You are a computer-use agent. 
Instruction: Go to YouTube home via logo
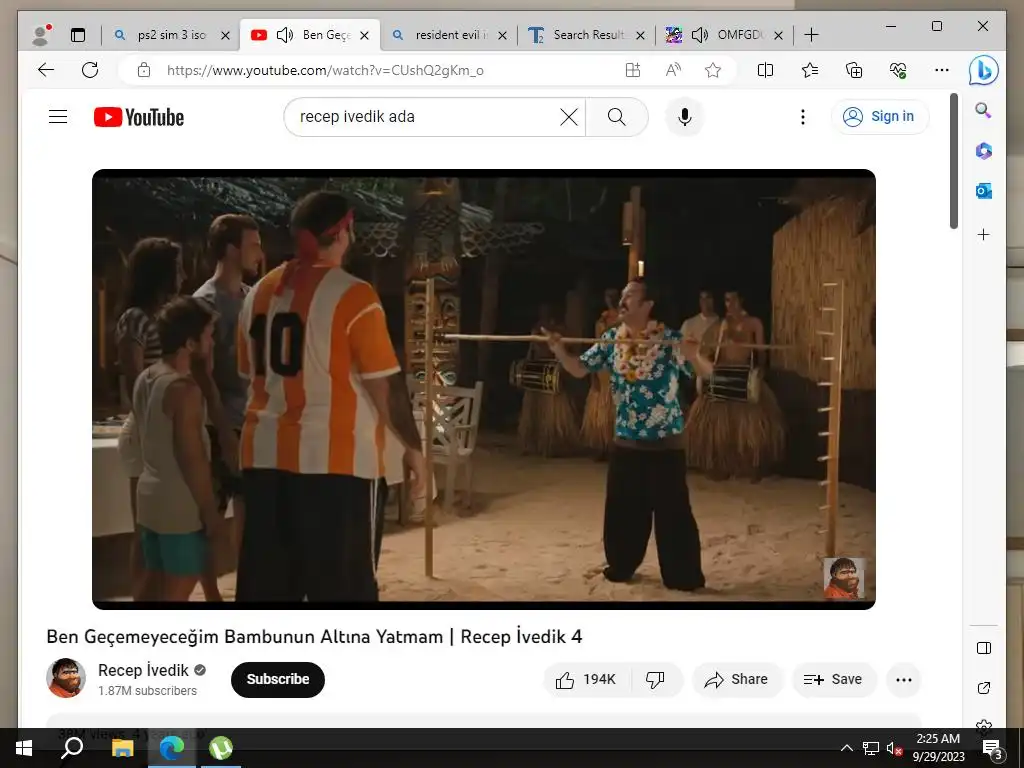click(x=139, y=117)
